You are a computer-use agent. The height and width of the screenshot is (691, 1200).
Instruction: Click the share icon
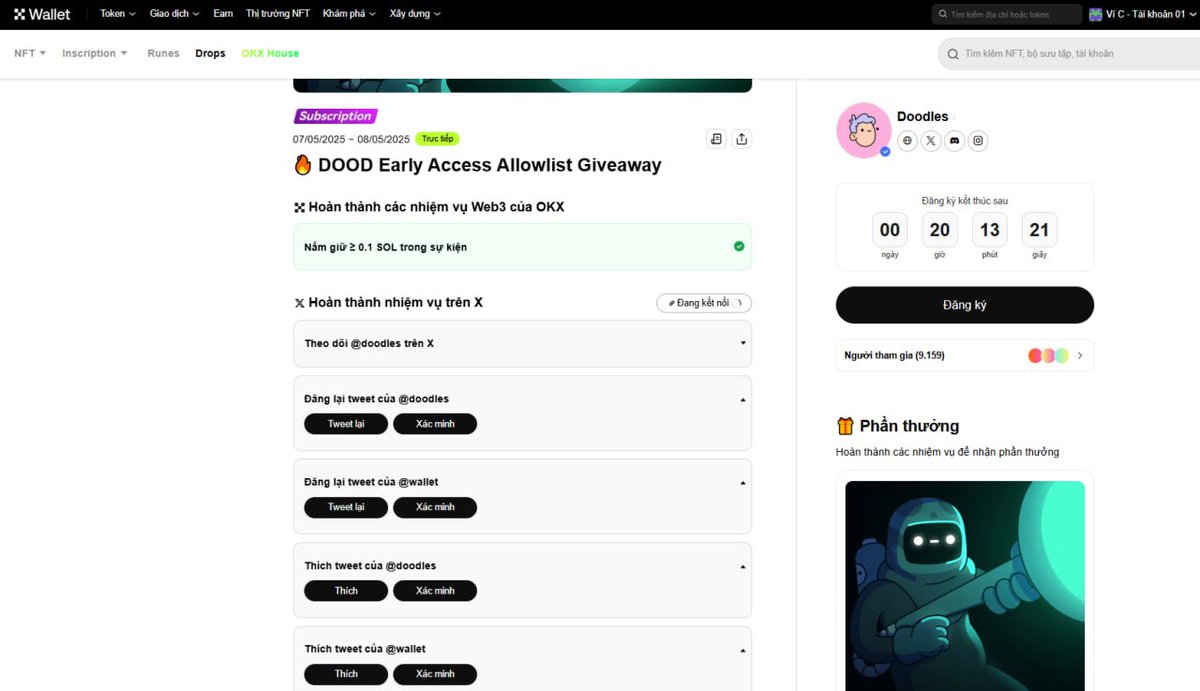pos(741,139)
